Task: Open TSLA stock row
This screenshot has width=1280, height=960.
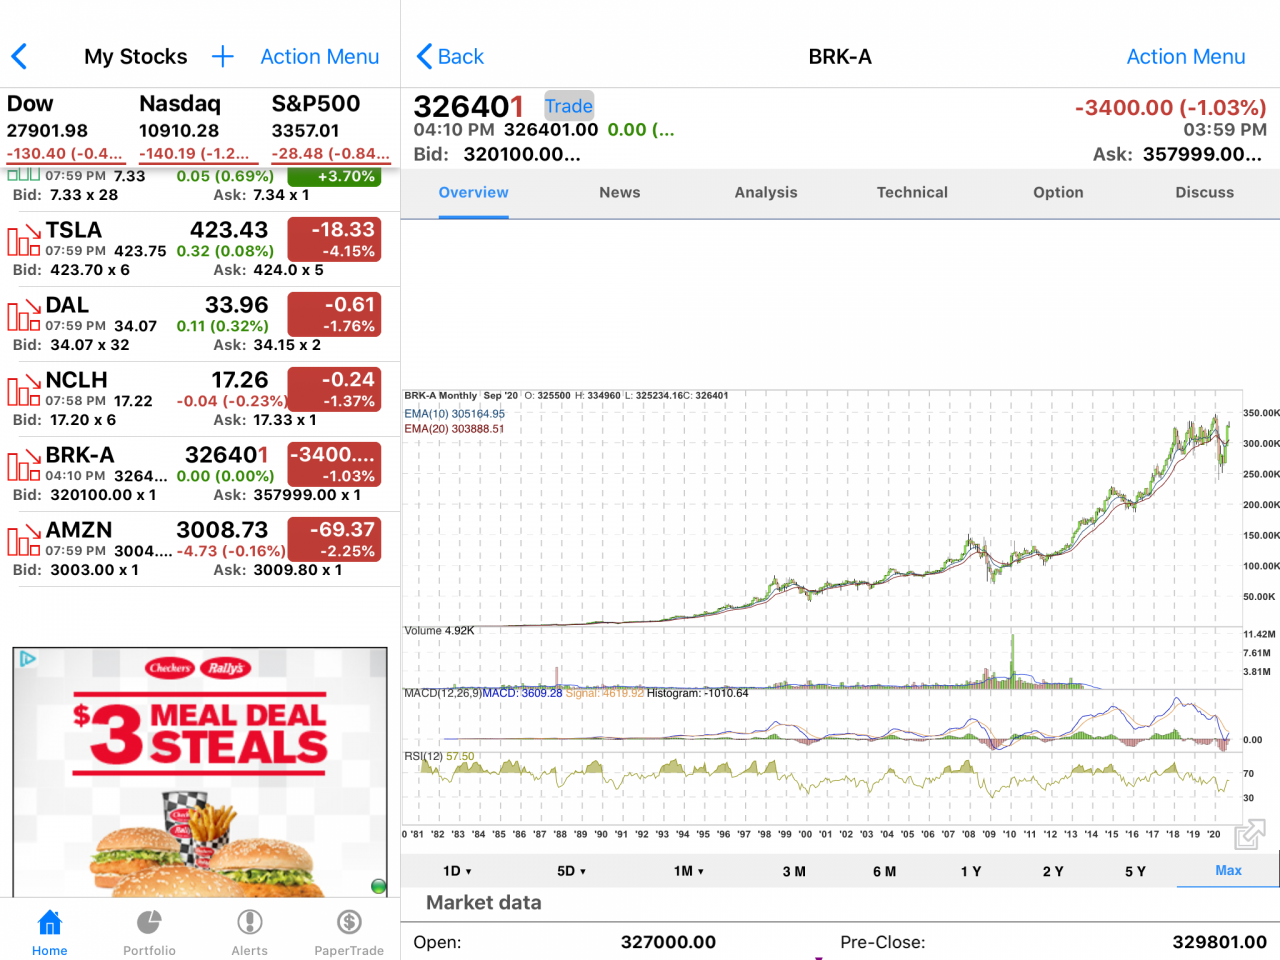Action: [200, 249]
